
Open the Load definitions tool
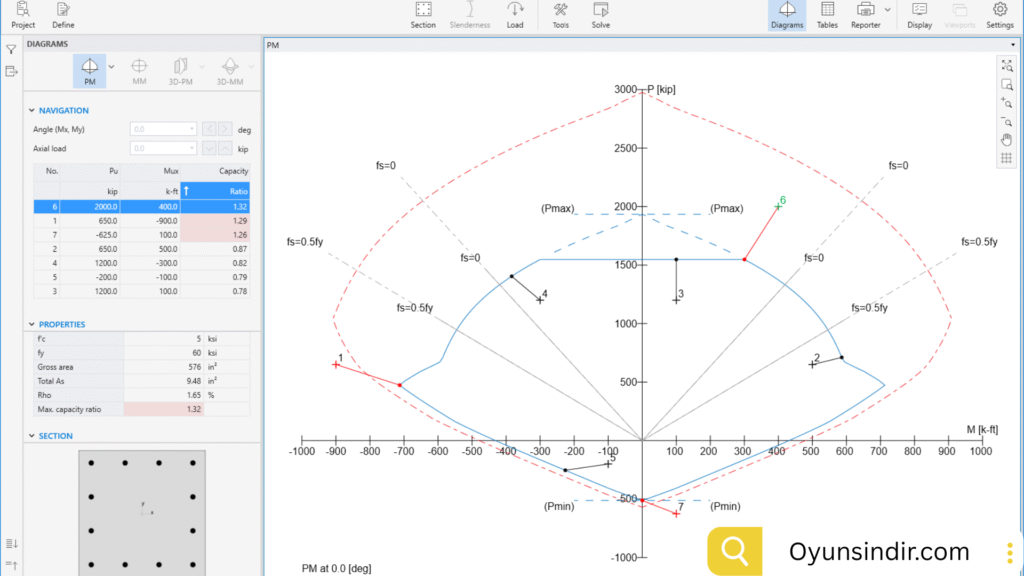[x=515, y=15]
